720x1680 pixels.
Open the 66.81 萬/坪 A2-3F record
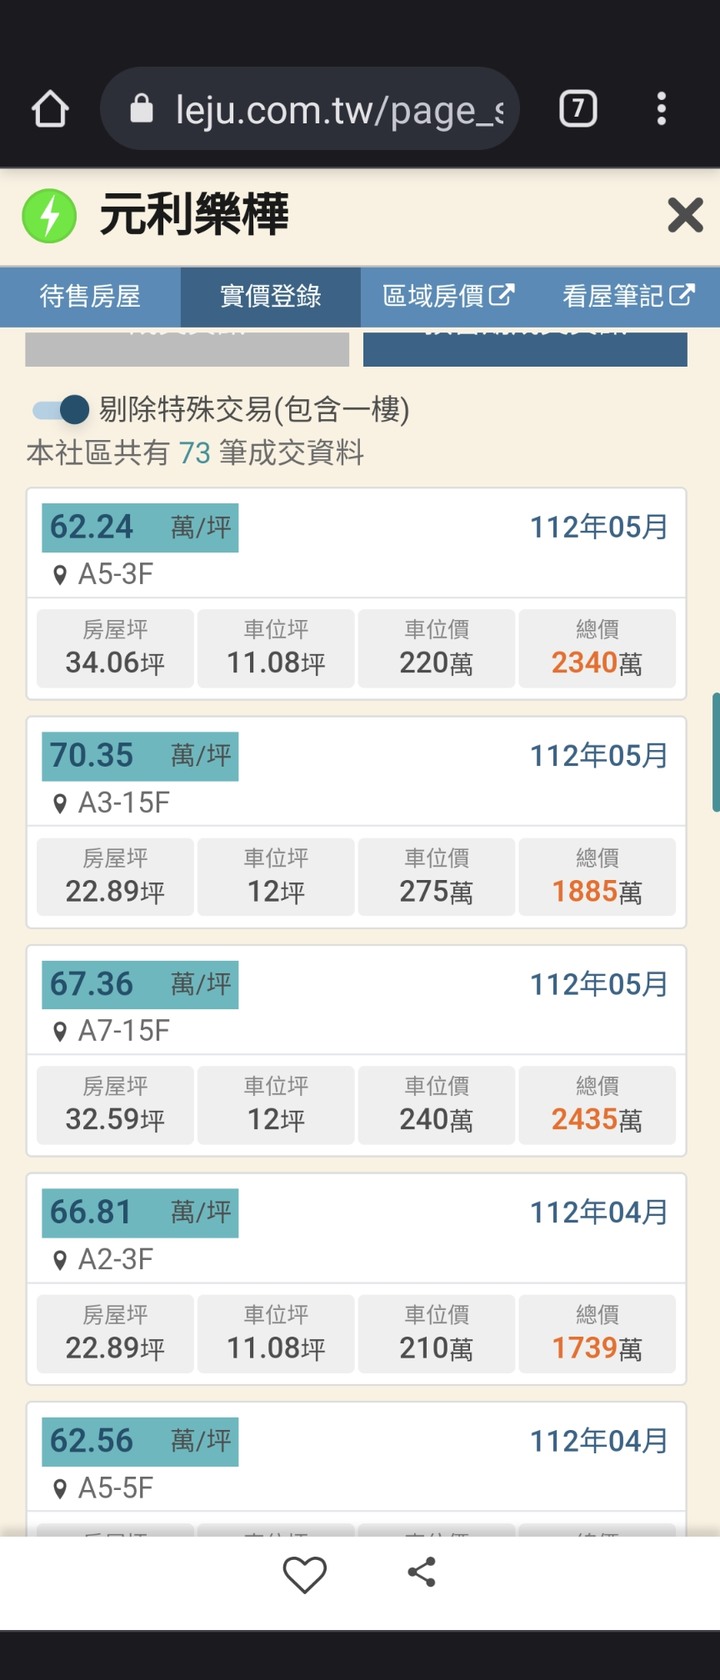tap(356, 1279)
